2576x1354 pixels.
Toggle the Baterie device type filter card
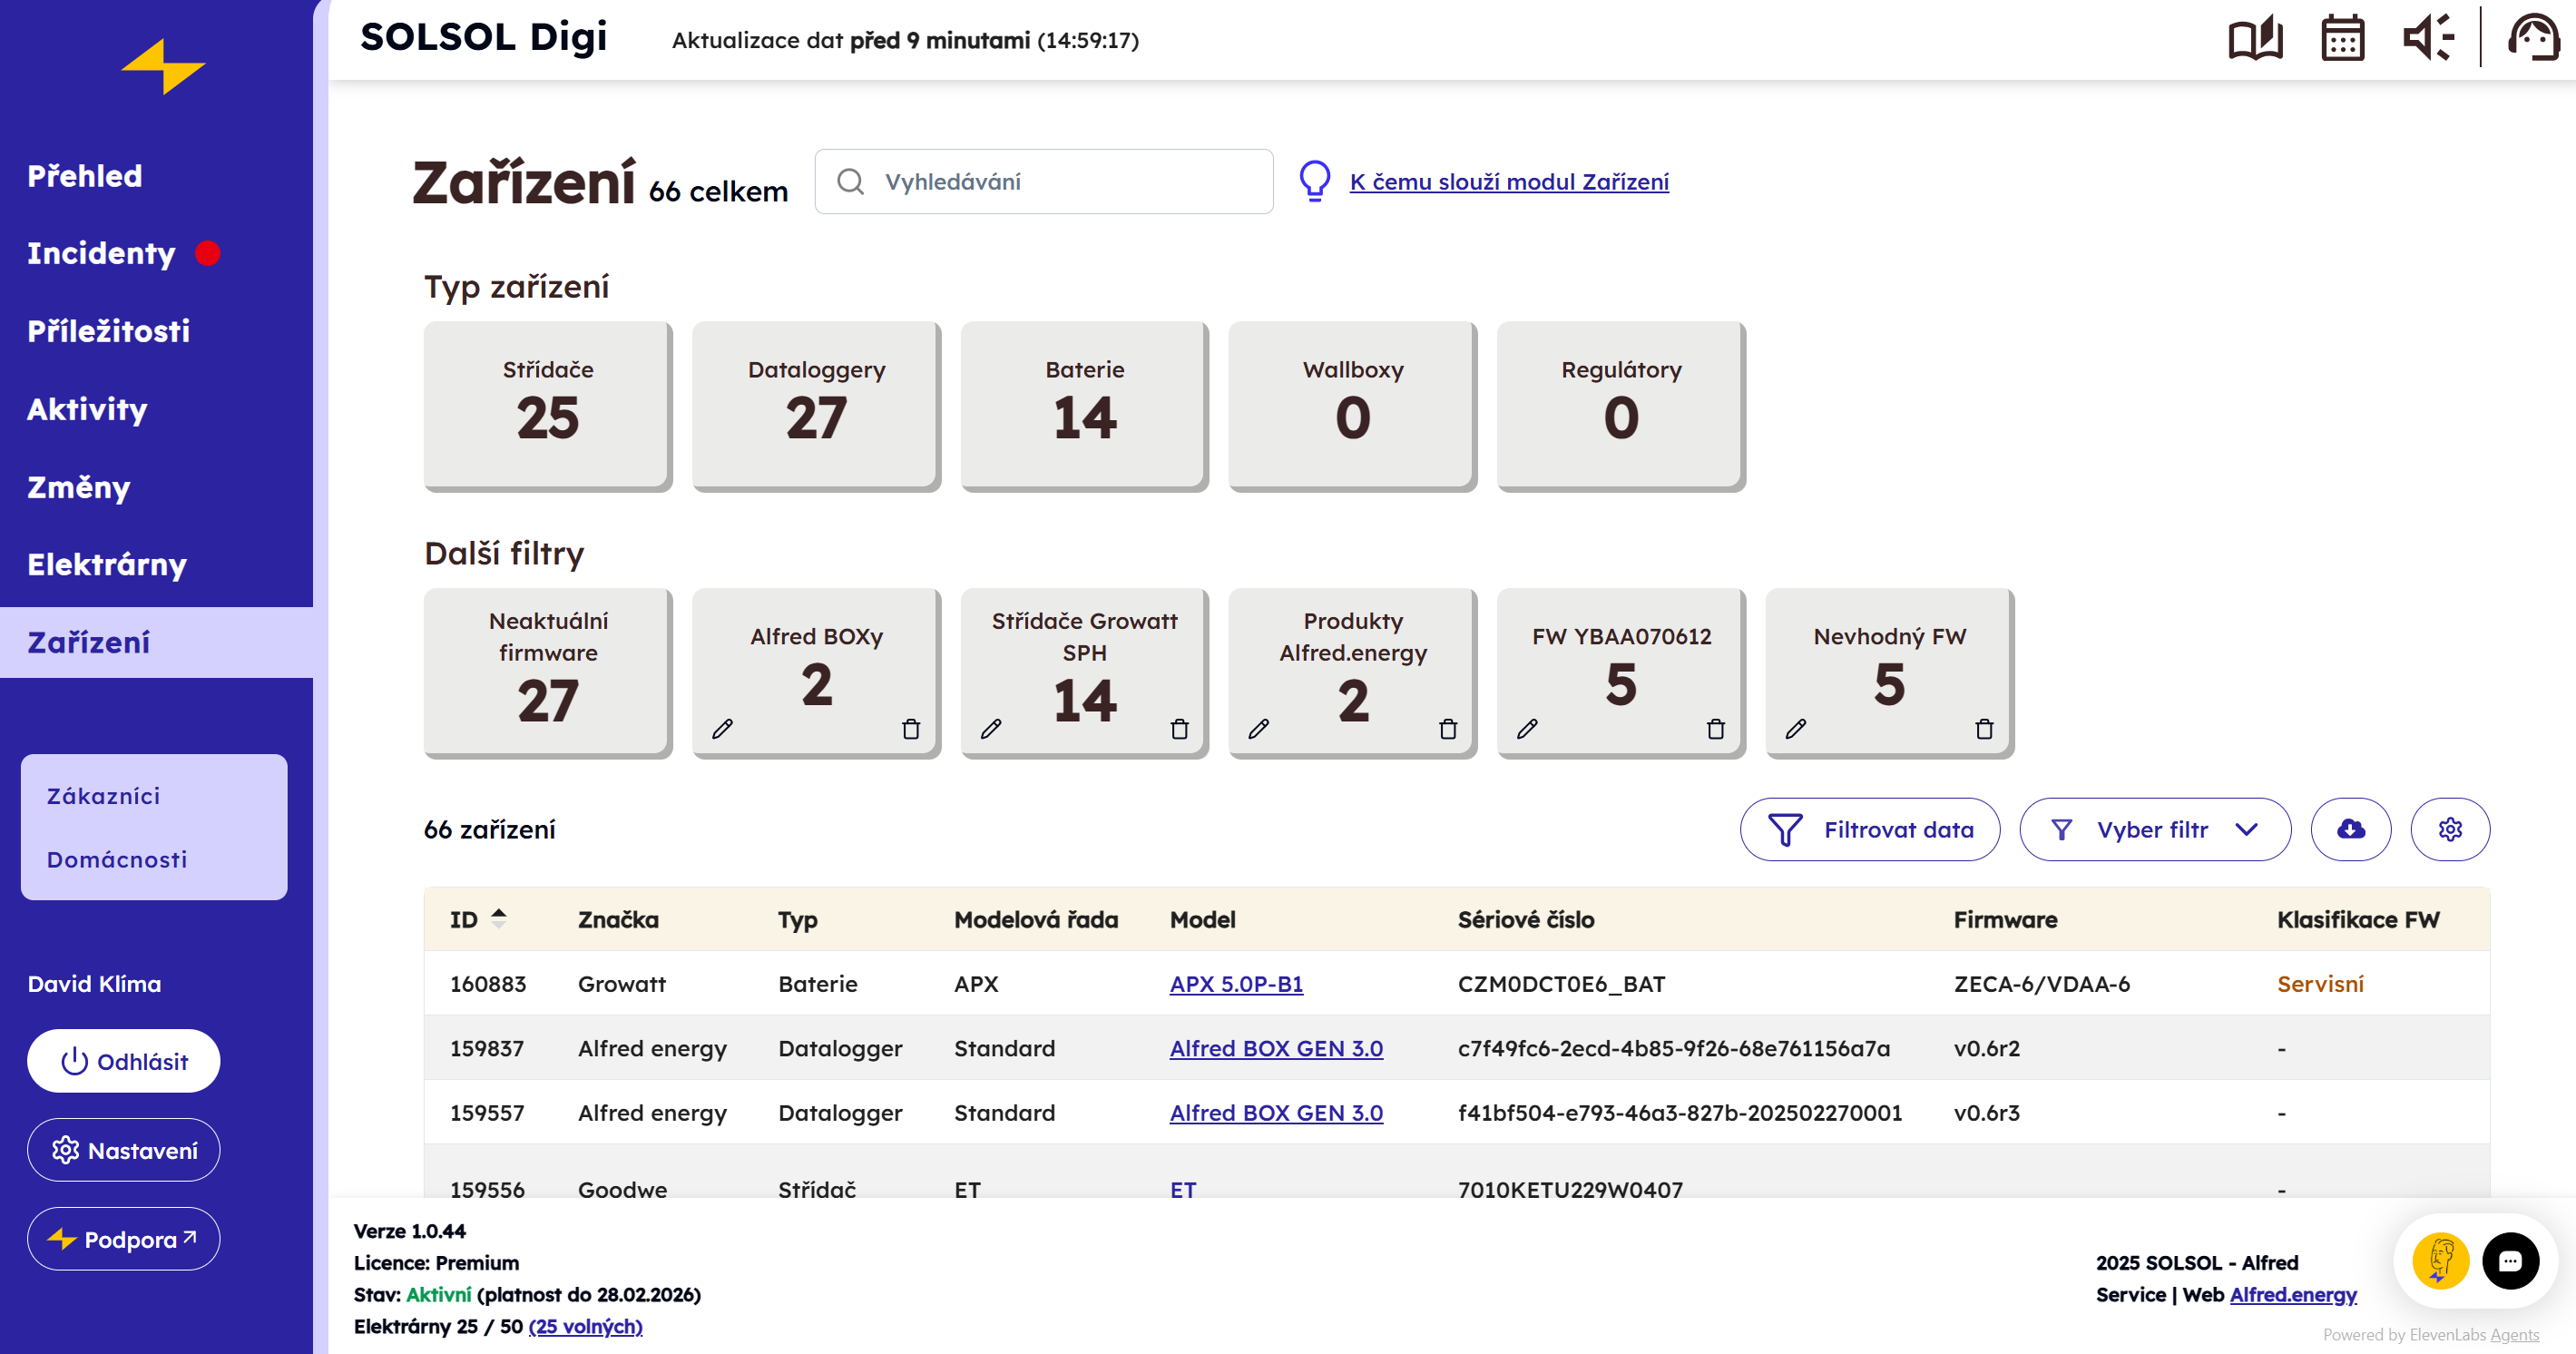[x=1084, y=405]
